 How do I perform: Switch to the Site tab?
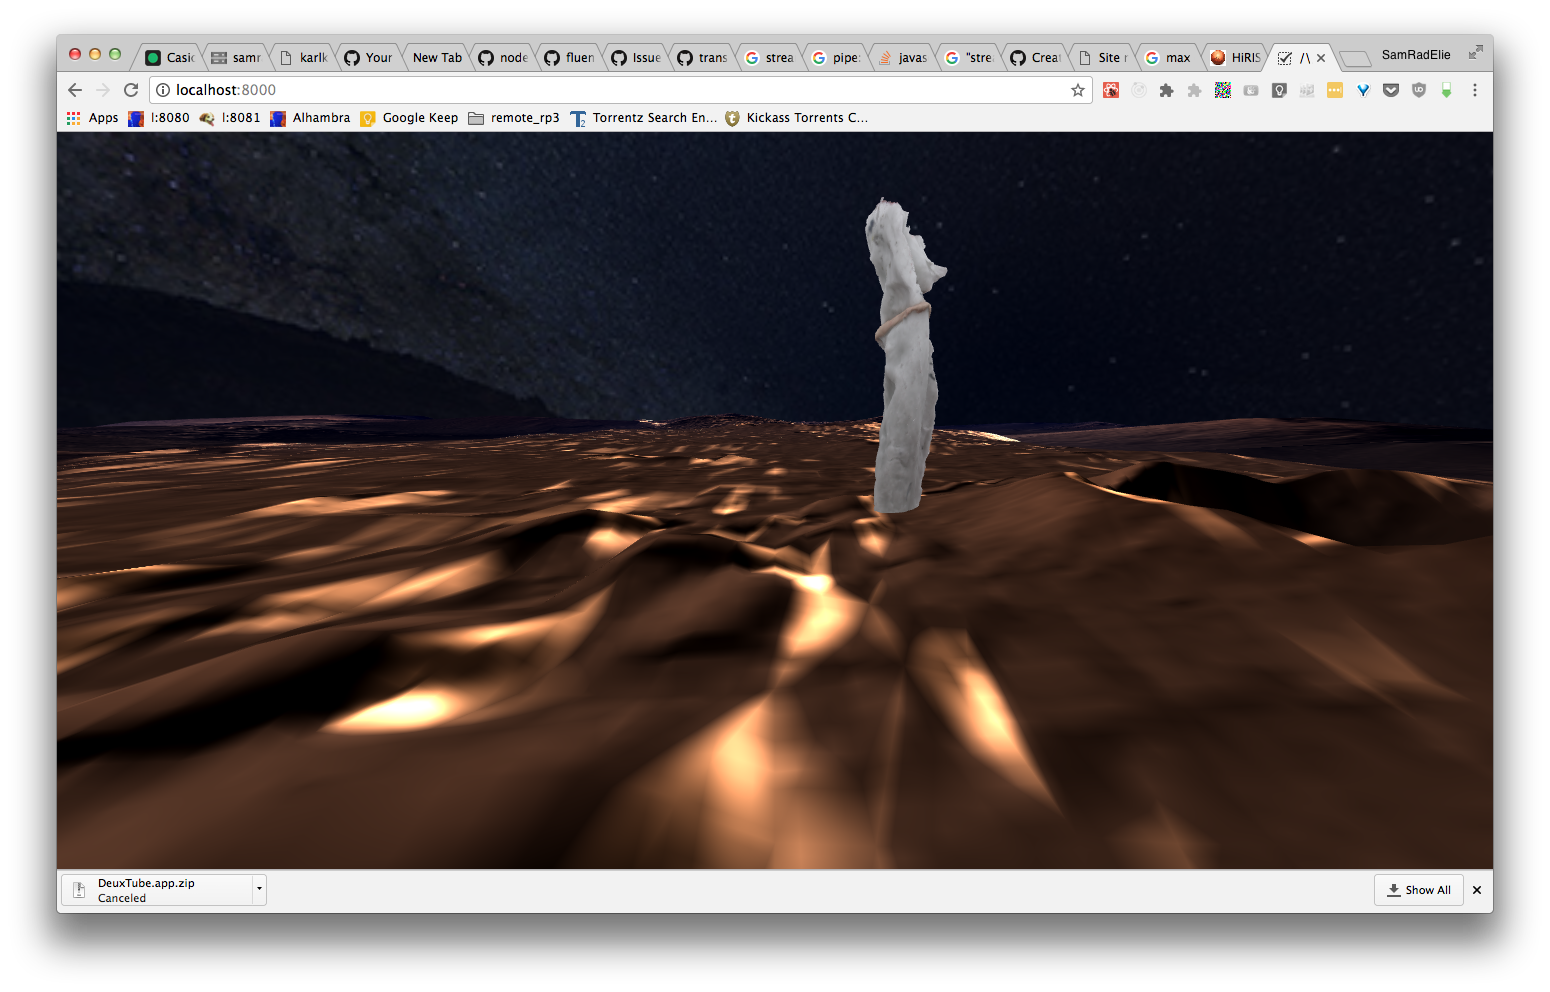point(1103,58)
